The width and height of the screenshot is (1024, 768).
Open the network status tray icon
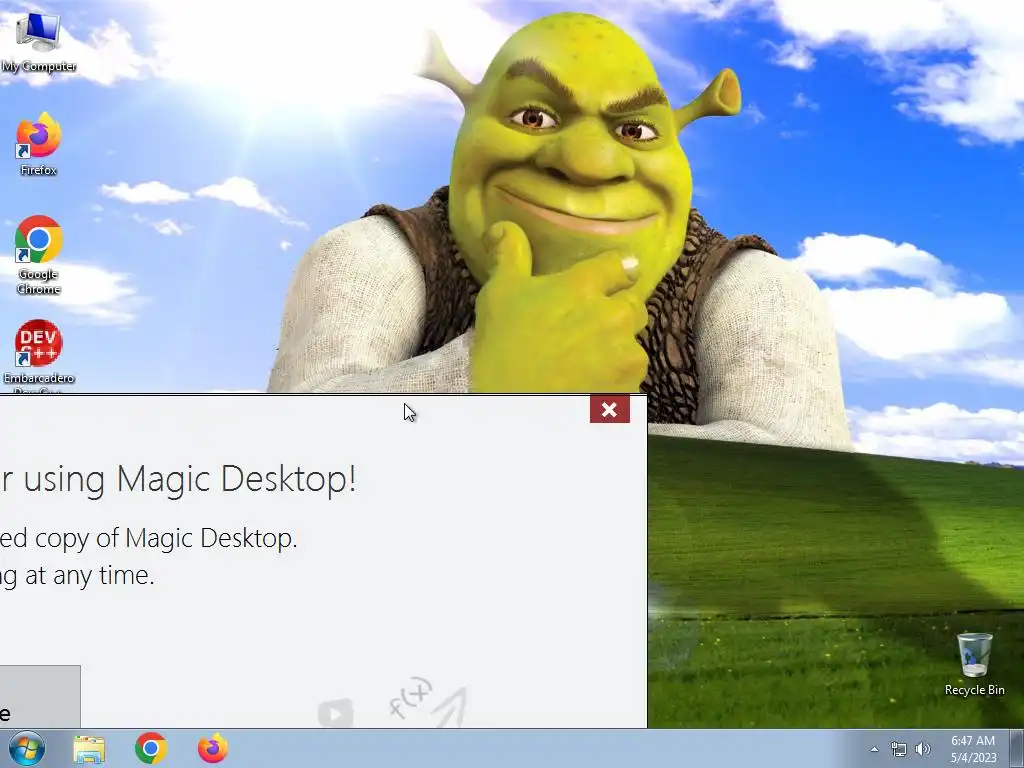coord(899,749)
